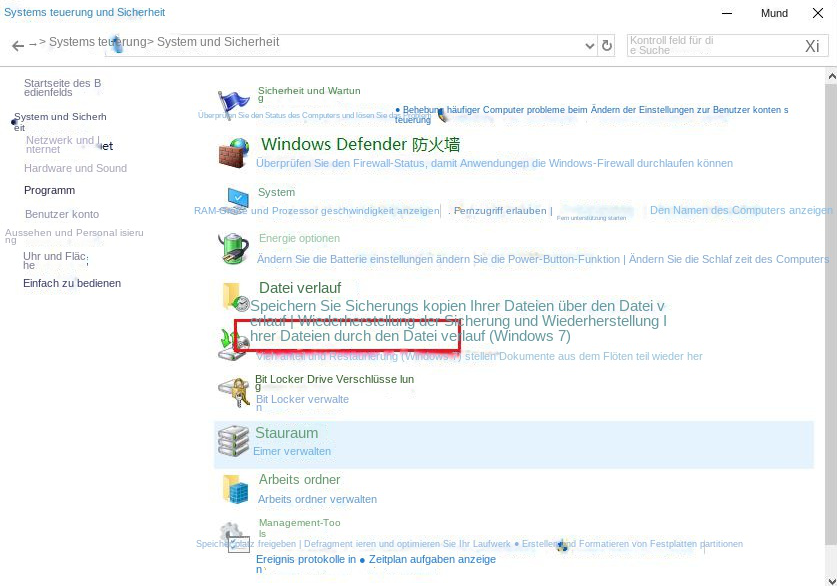Open the Windows Defender firewall icon
This screenshot has width=837, height=586.
click(x=233, y=153)
